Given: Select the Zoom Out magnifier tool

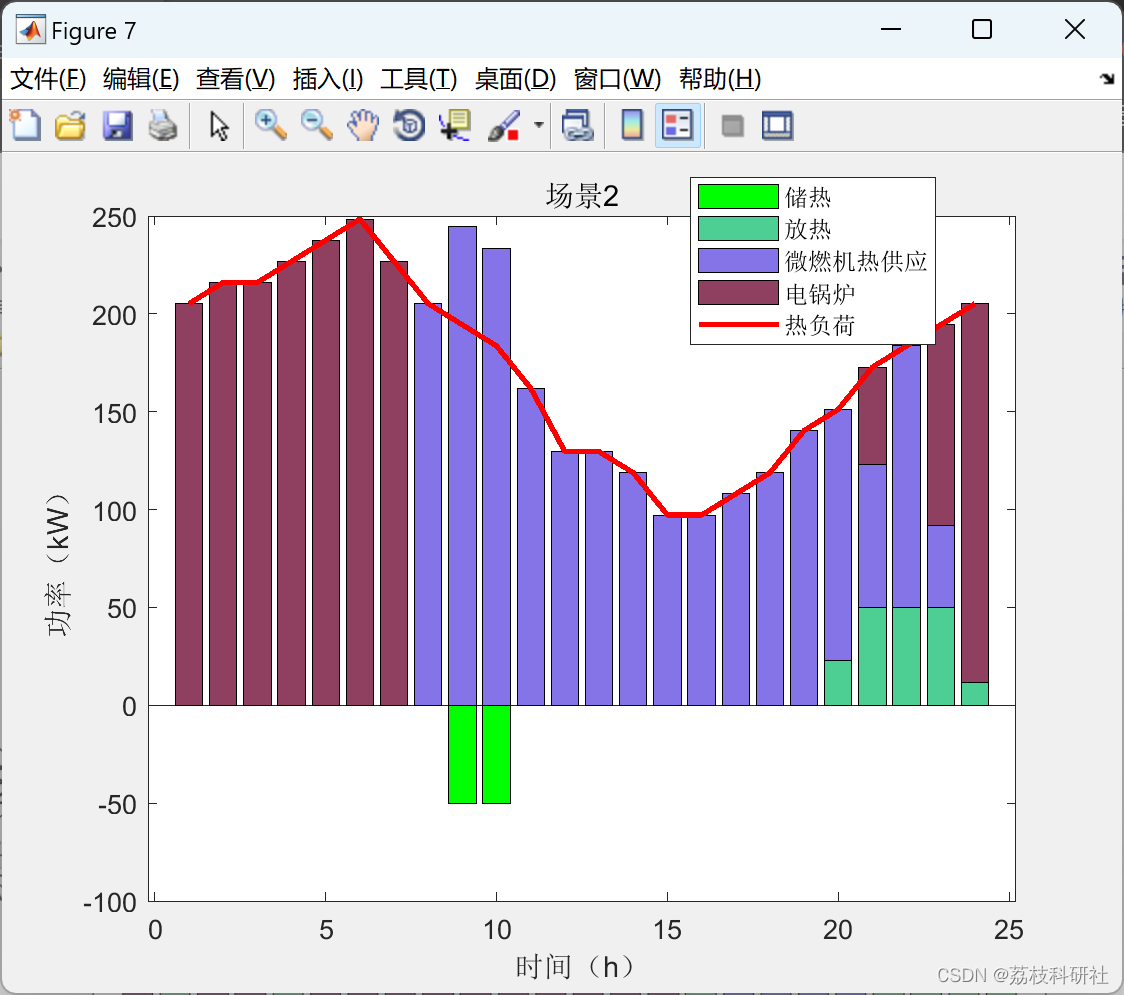Looking at the screenshot, I should click(x=316, y=125).
